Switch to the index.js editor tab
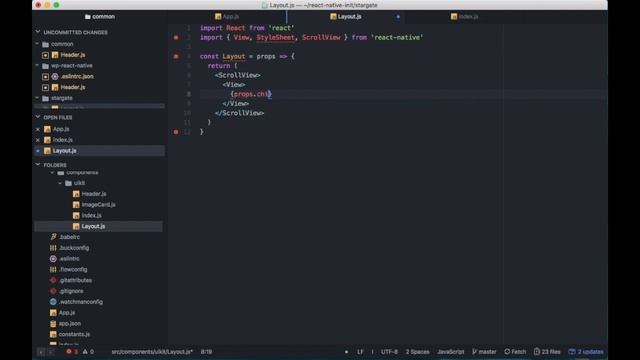Viewport: 640px width, 360px height. (x=464, y=17)
